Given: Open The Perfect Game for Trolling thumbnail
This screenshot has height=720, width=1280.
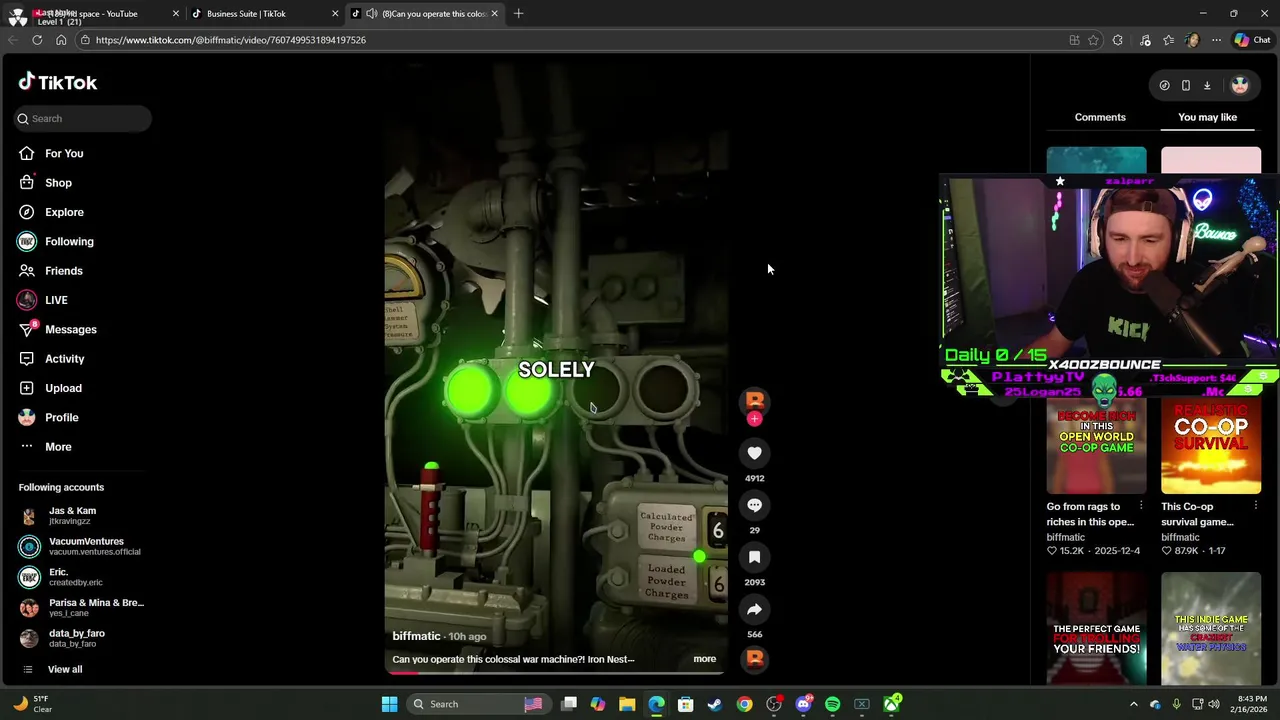Looking at the screenshot, I should [x=1096, y=628].
